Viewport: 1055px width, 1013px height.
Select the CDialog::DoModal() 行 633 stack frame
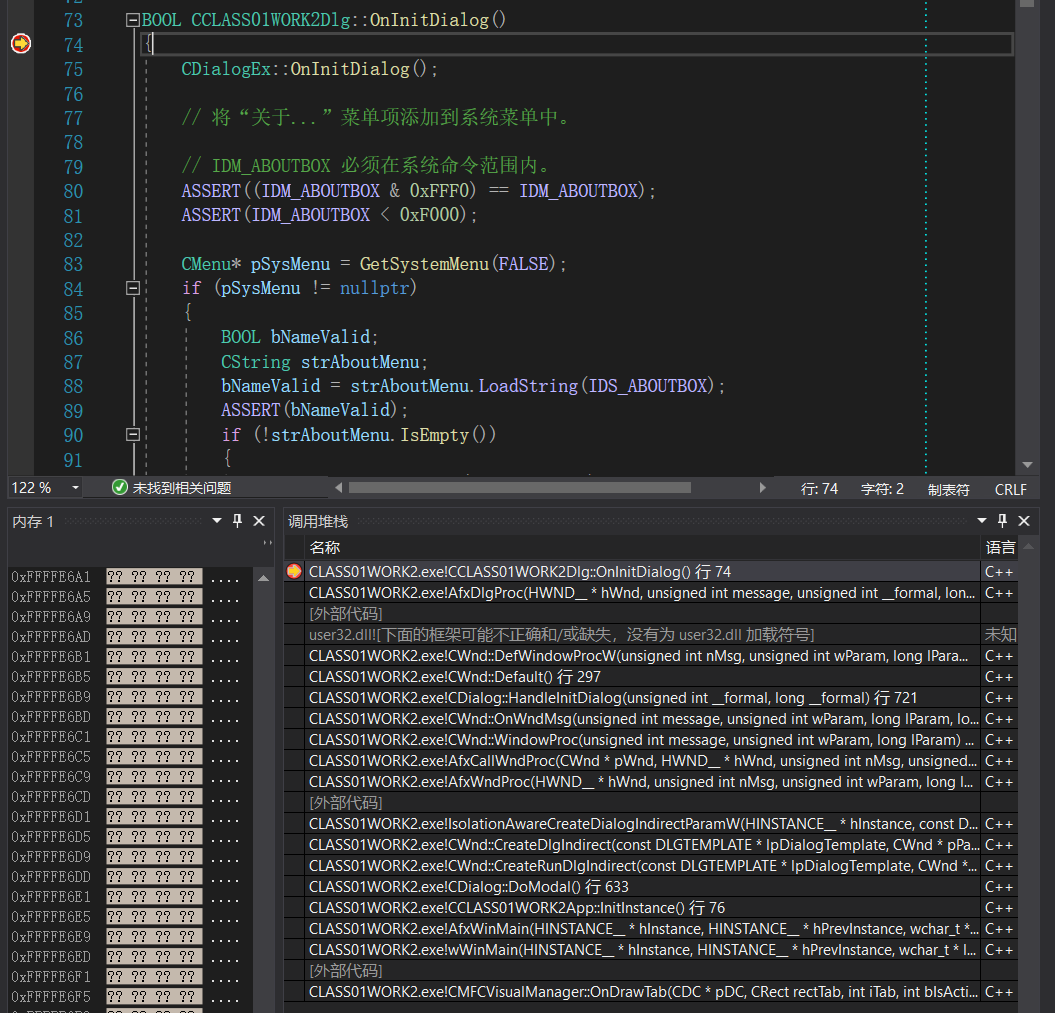(643, 887)
